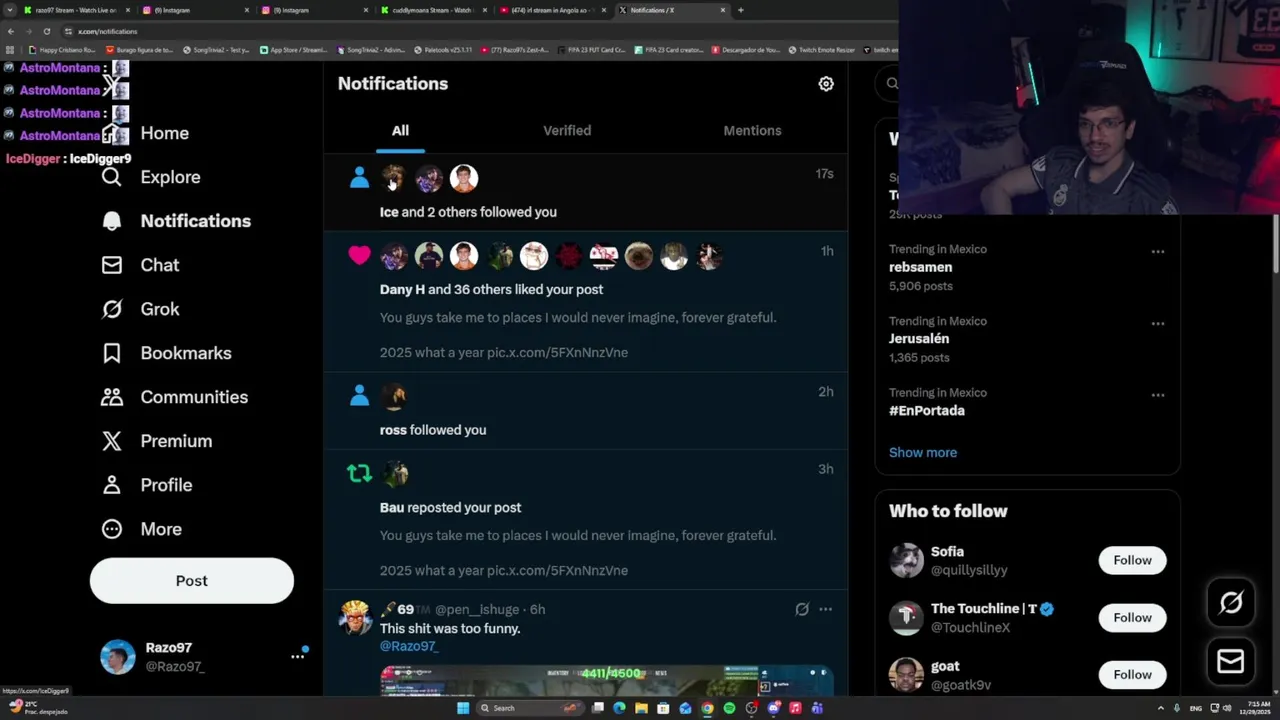Switch to irl stream in Angola tab
Viewport: 1280px width, 720px height.
point(552,10)
